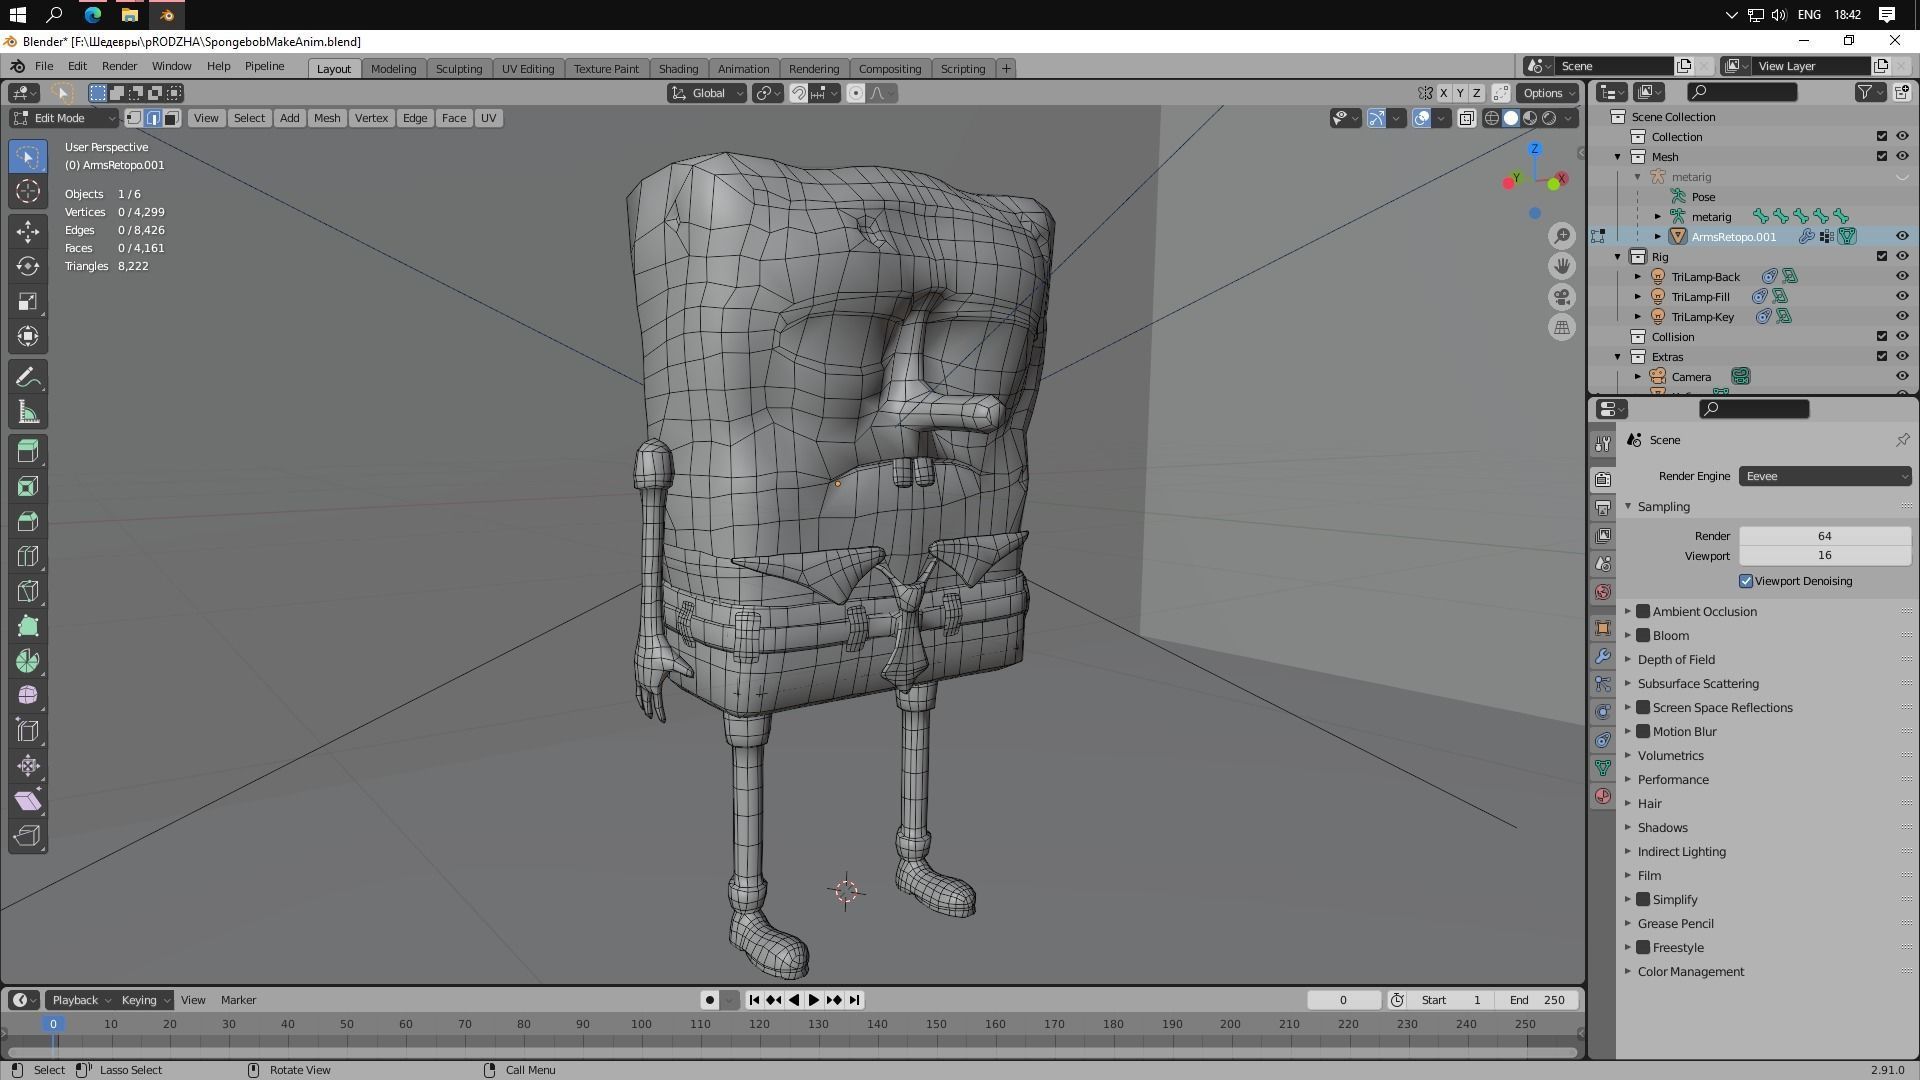Select the Shear tool

click(28, 801)
